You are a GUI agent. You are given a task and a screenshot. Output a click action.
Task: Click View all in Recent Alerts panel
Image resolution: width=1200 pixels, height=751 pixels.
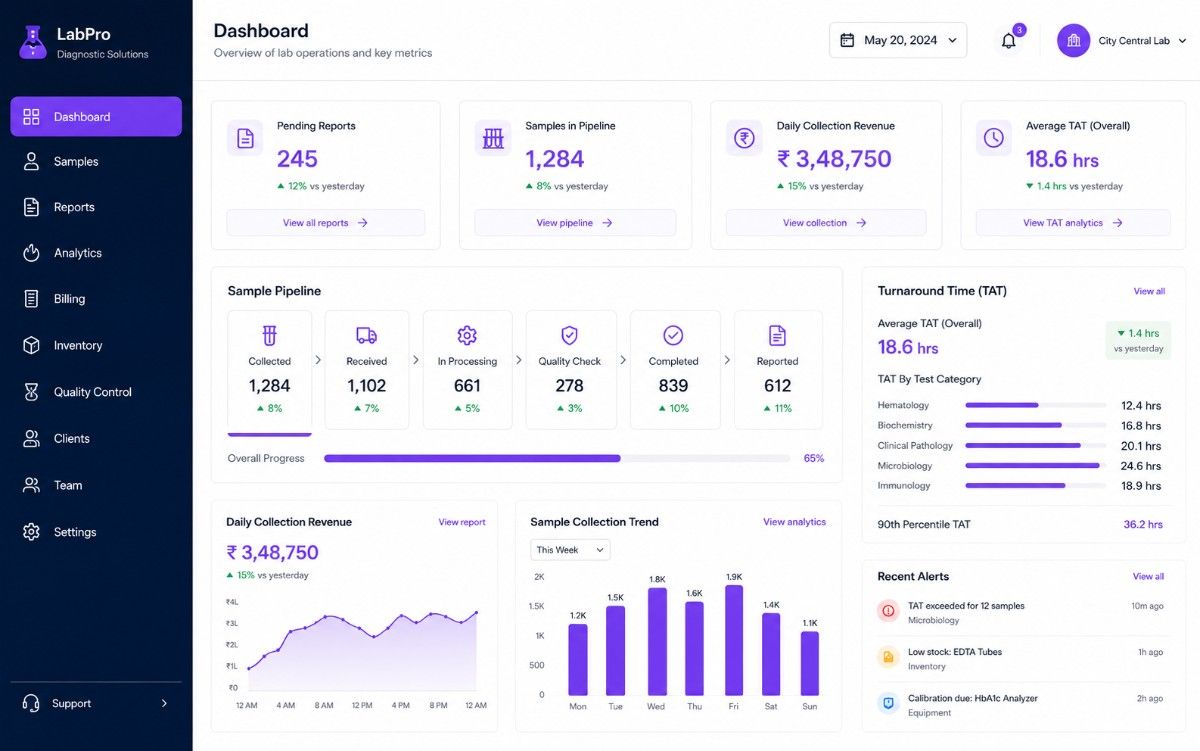[x=1148, y=576]
